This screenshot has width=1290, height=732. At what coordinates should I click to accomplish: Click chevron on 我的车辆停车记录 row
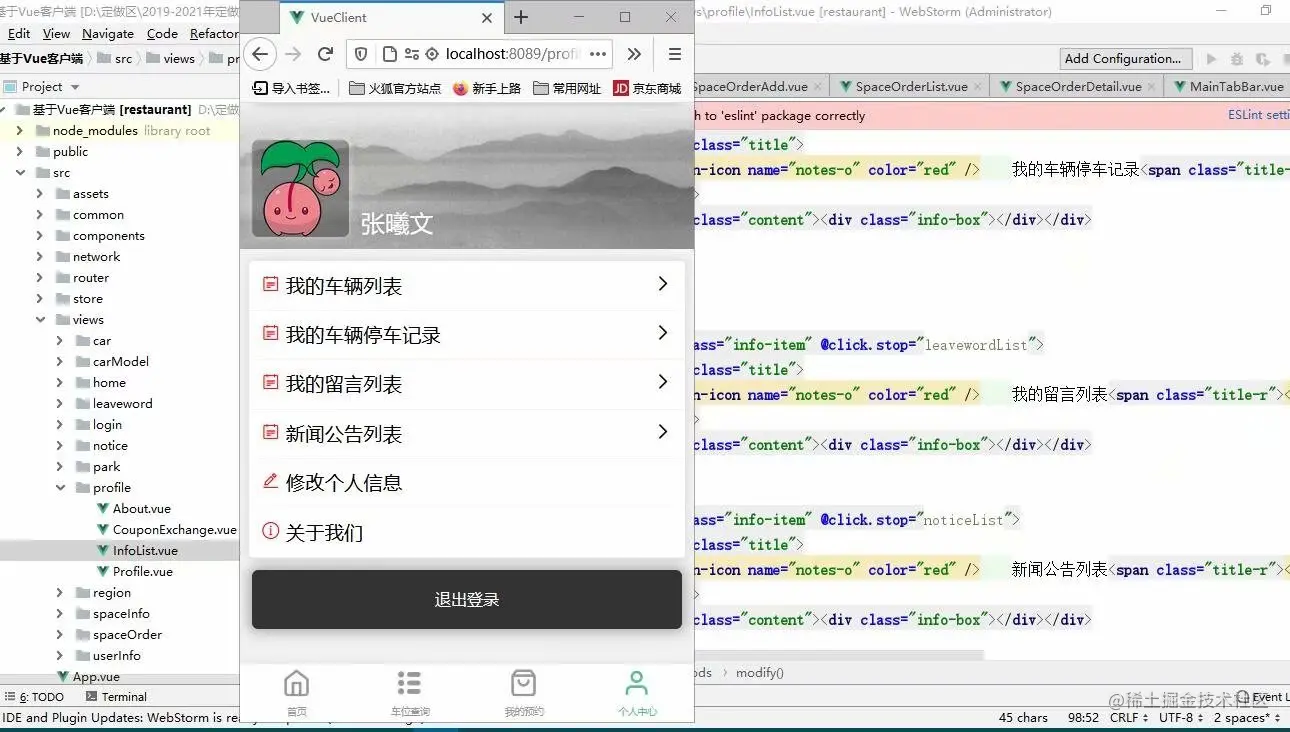click(662, 333)
